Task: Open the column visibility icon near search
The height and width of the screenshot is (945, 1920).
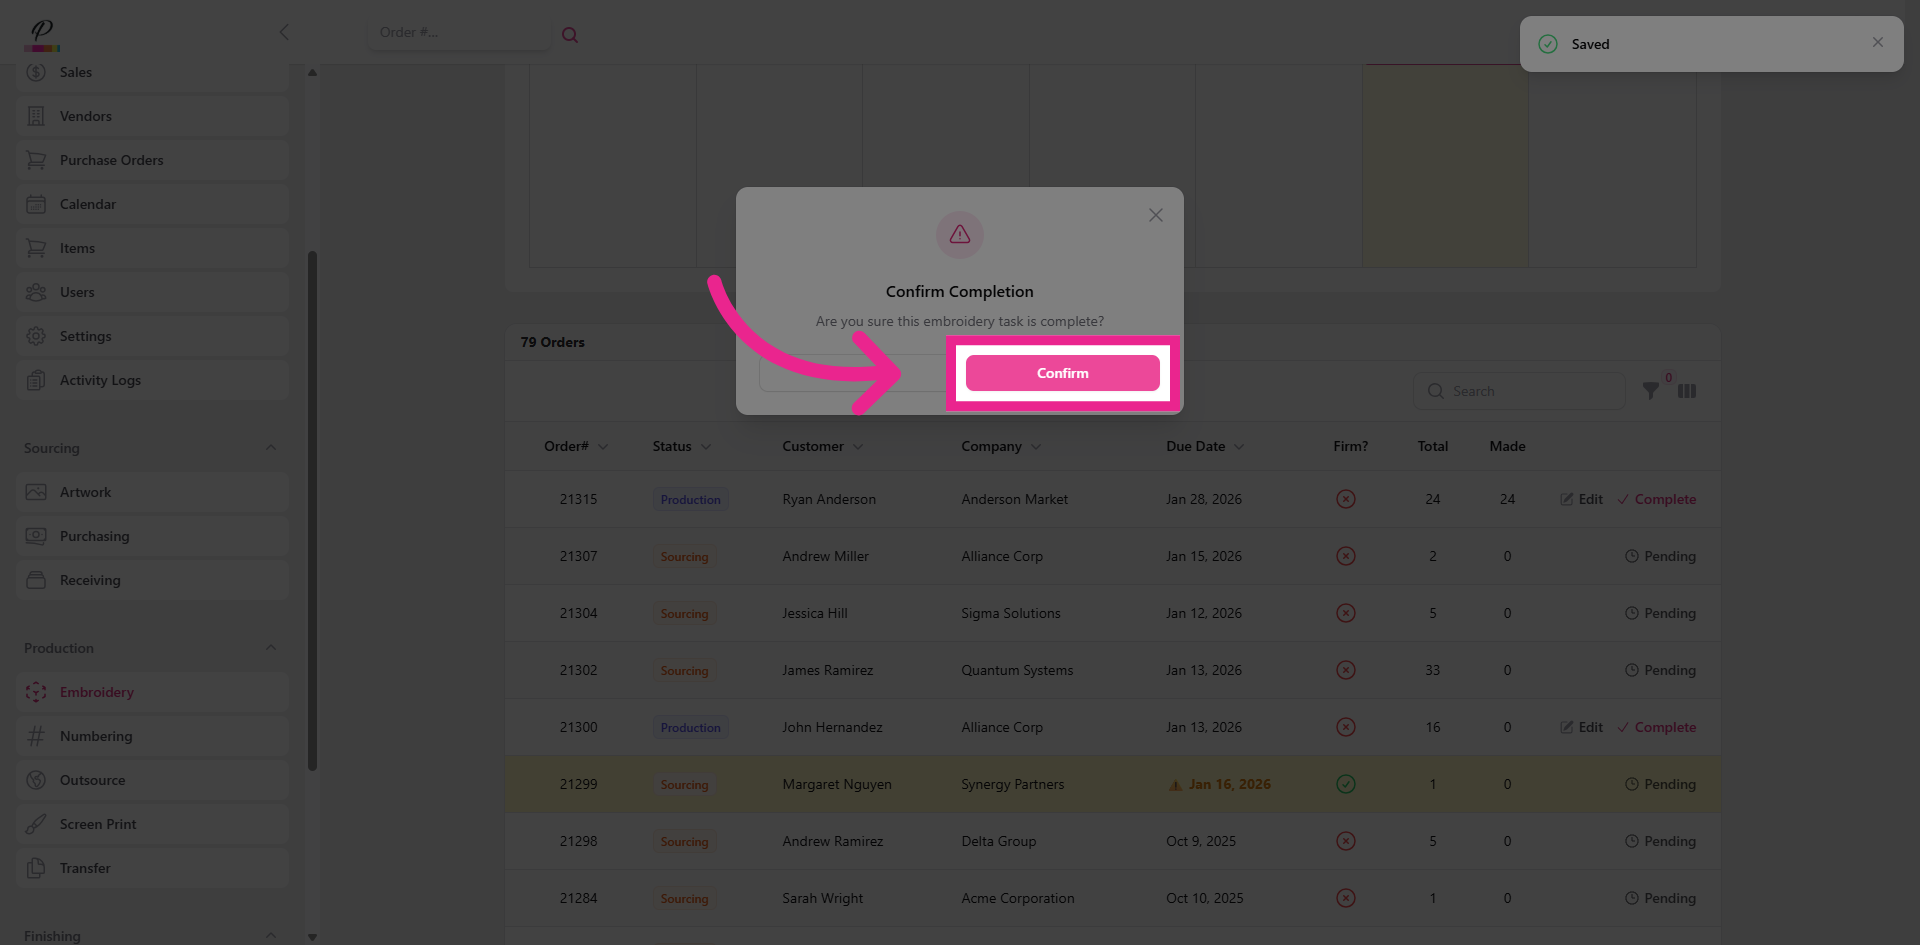Action: 1687,391
